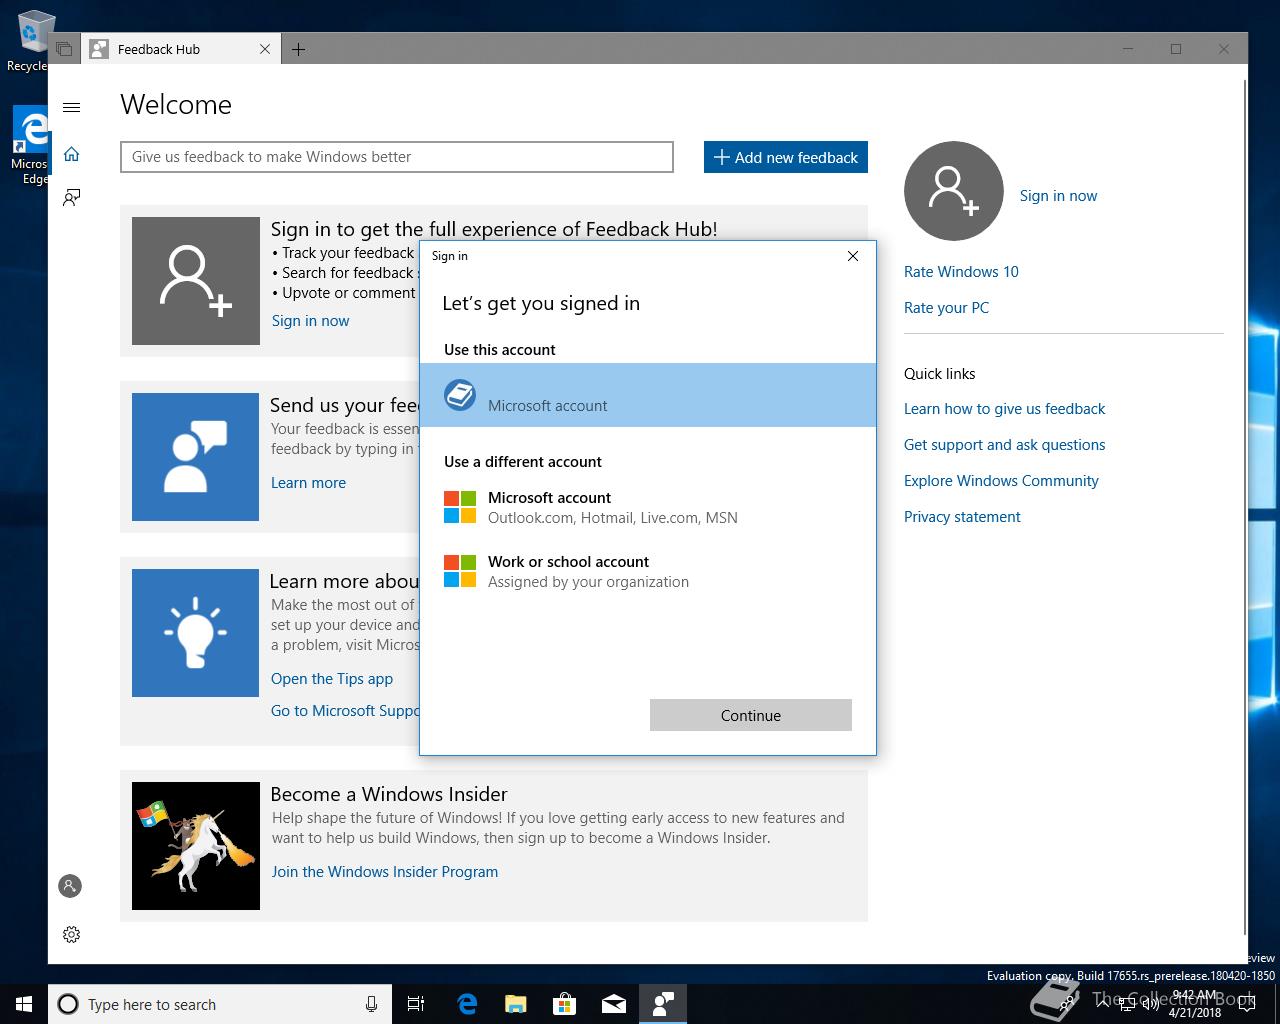Open Microsoft Store from taskbar
The width and height of the screenshot is (1280, 1024).
pyautogui.click(x=564, y=1004)
